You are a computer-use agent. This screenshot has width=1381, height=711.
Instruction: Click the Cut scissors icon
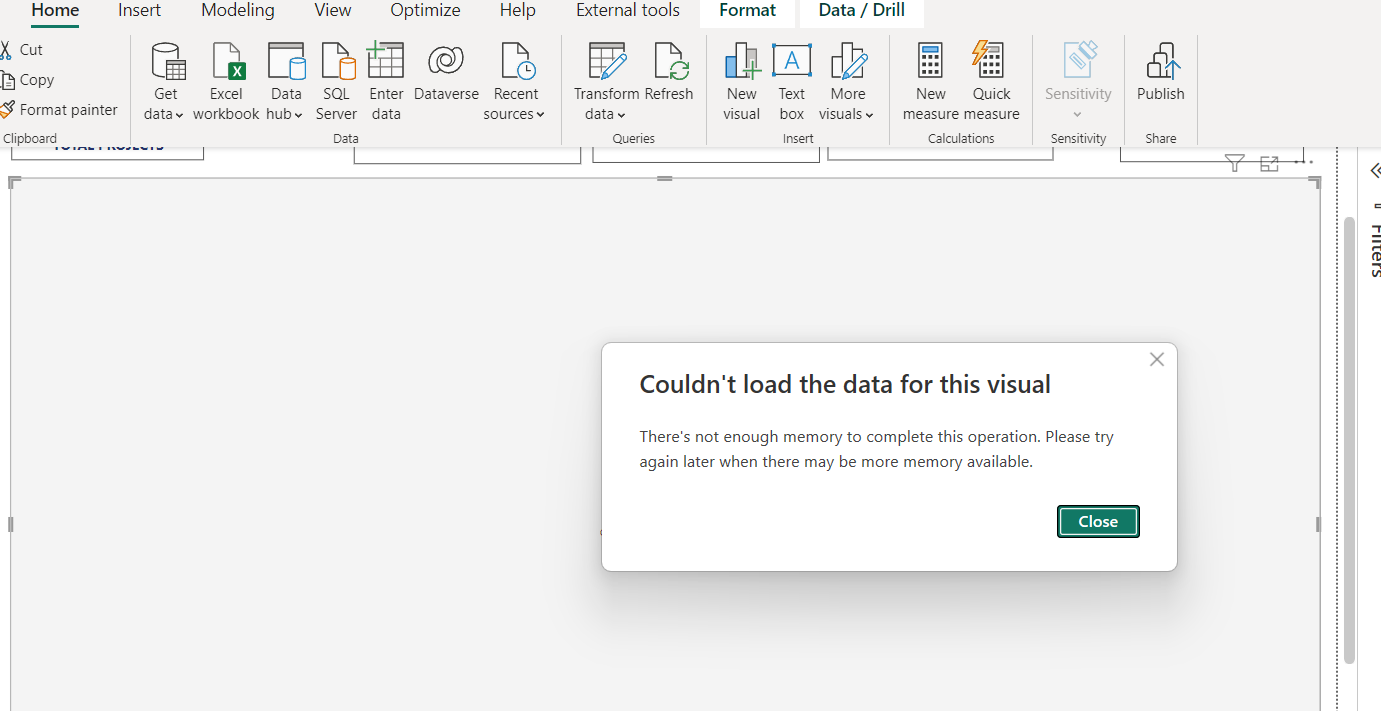pyautogui.click(x=6, y=50)
